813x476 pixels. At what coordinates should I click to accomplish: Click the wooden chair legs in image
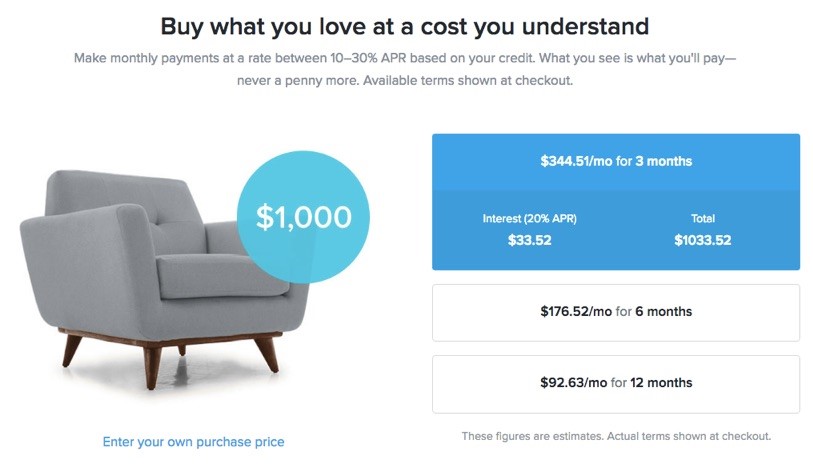pos(171,358)
